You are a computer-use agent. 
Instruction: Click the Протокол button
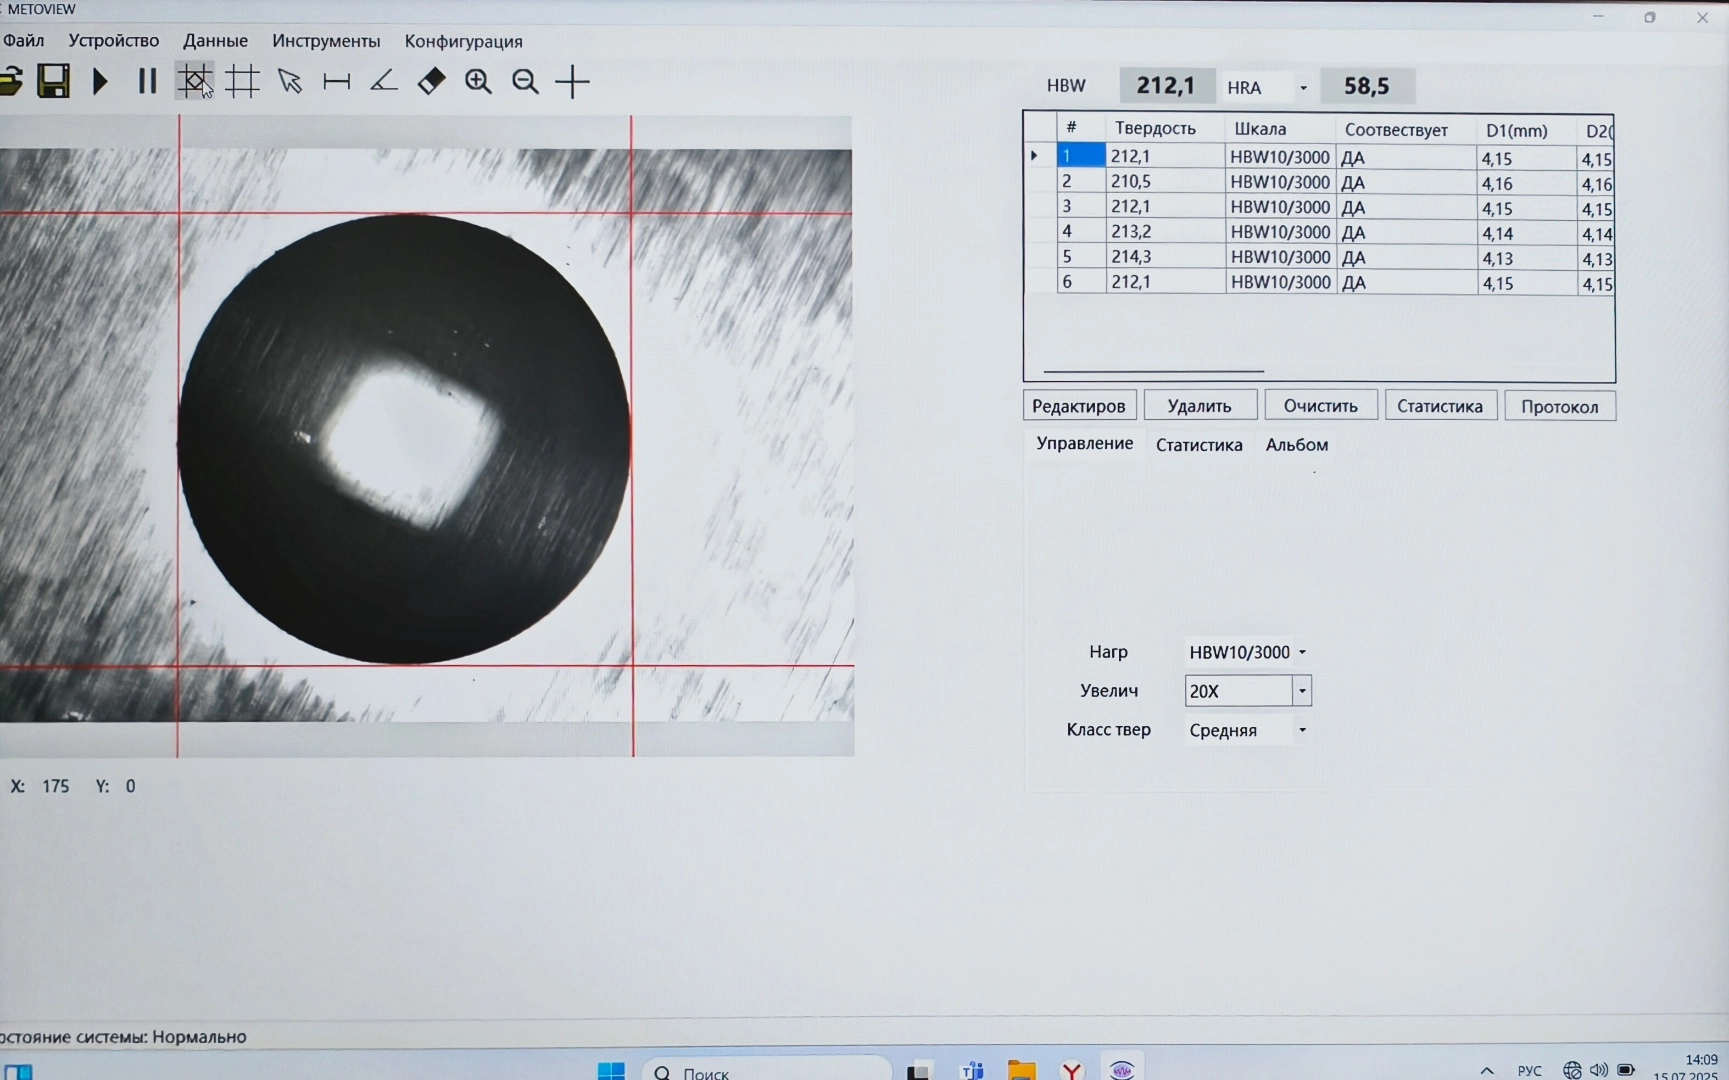pyautogui.click(x=1559, y=406)
